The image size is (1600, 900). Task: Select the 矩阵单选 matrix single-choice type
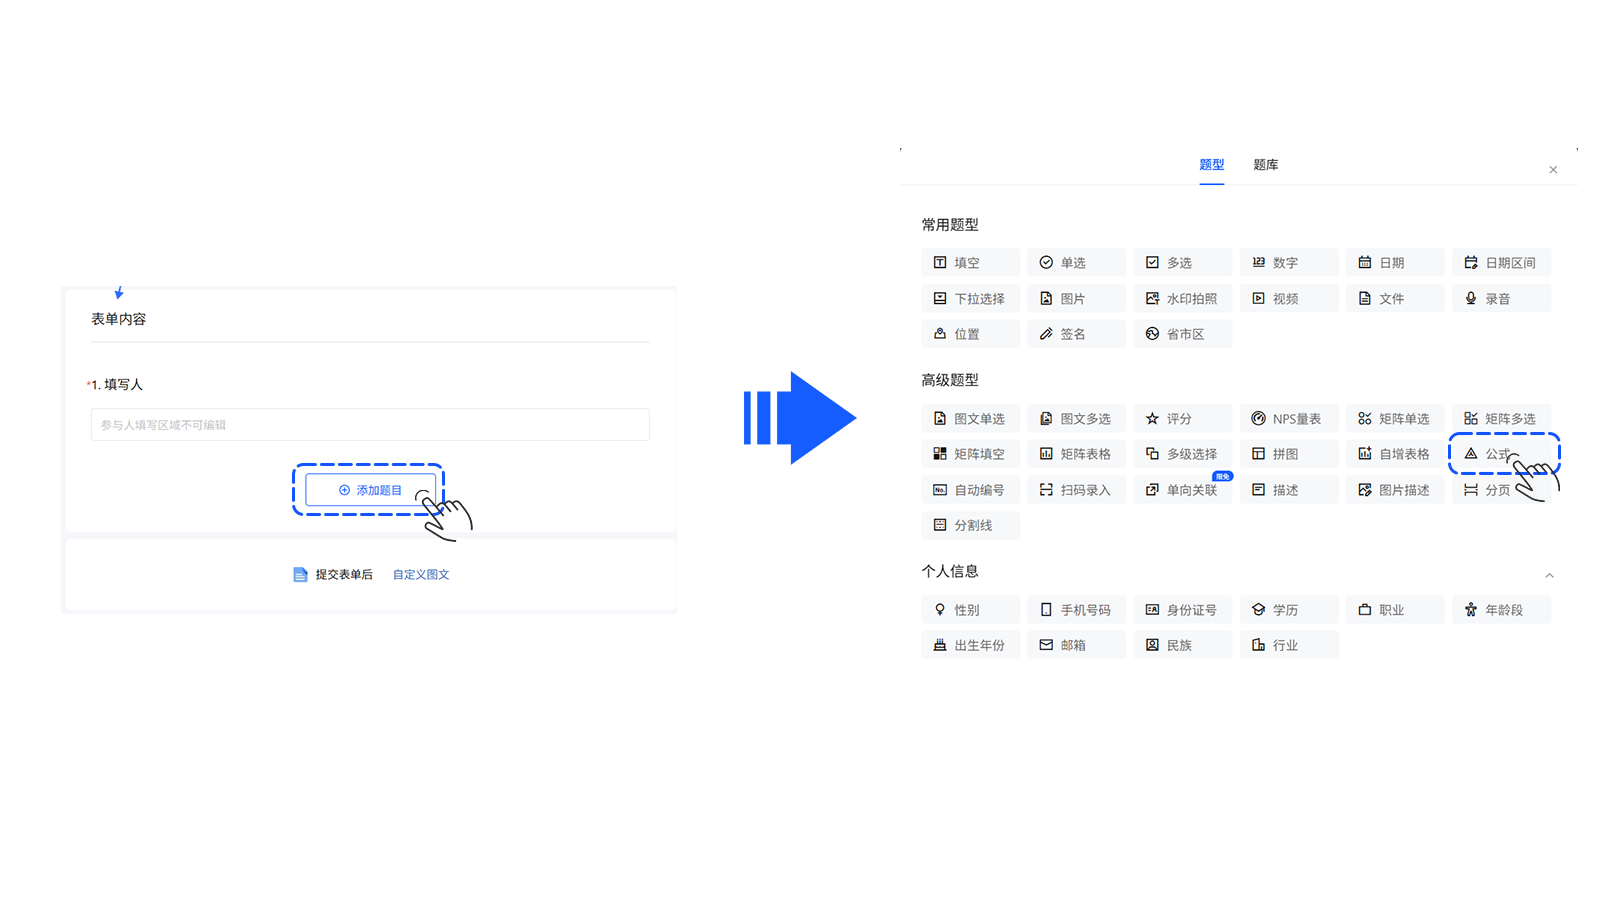[x=1394, y=418]
